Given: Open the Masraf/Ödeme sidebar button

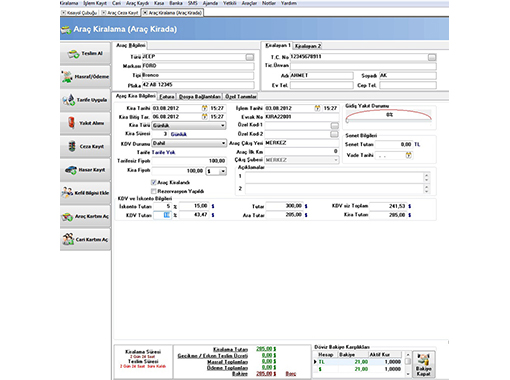Looking at the screenshot, I should [85, 77].
